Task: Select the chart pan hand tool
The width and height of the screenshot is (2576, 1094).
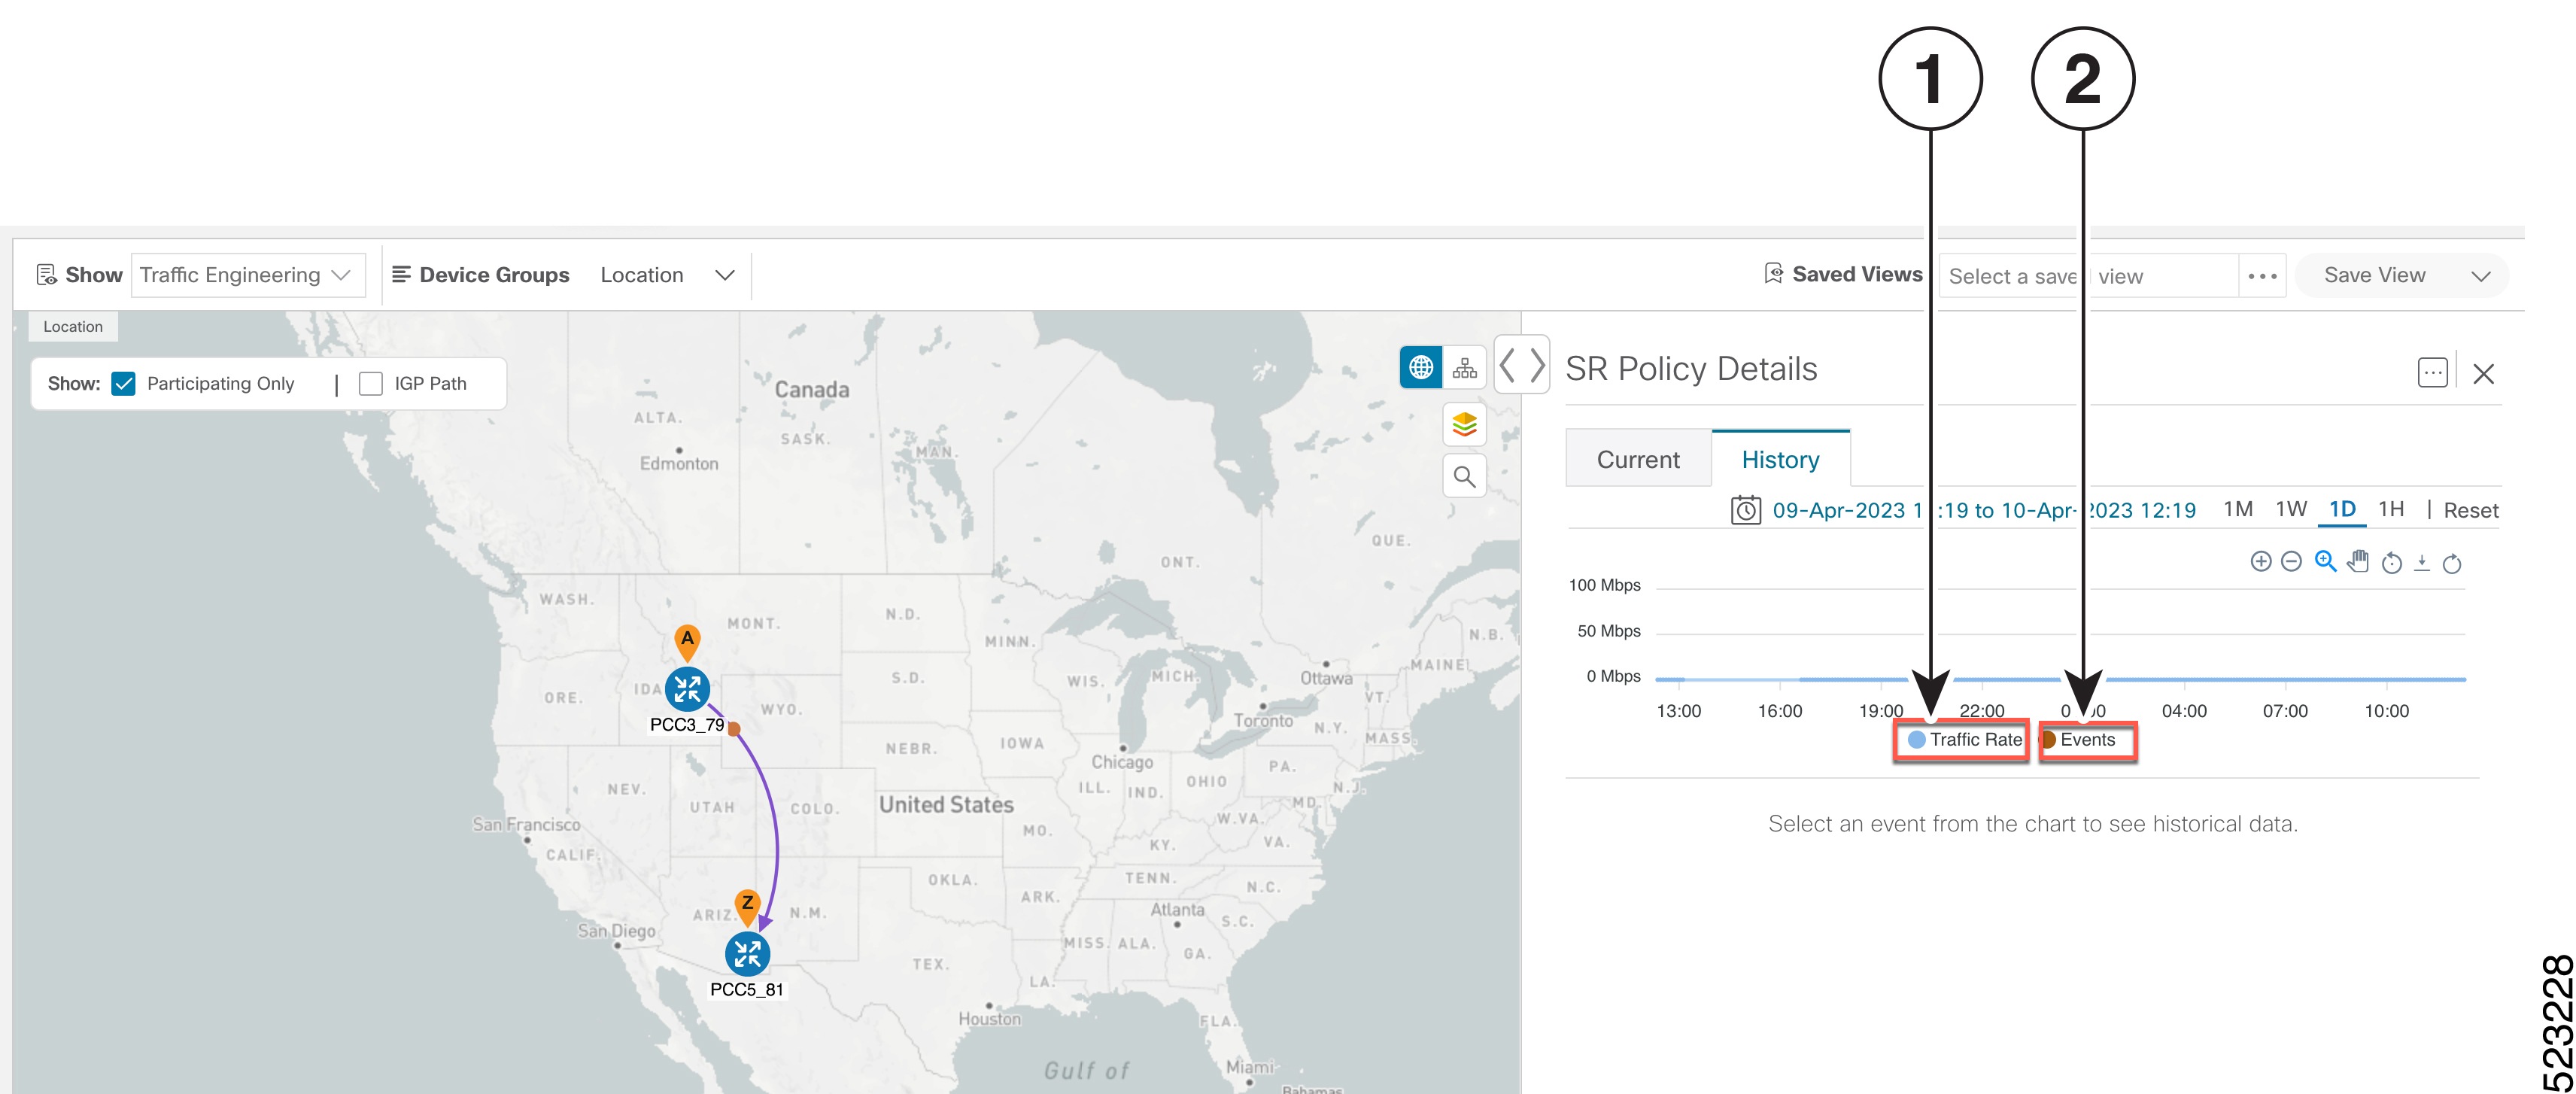Action: (x=2358, y=562)
